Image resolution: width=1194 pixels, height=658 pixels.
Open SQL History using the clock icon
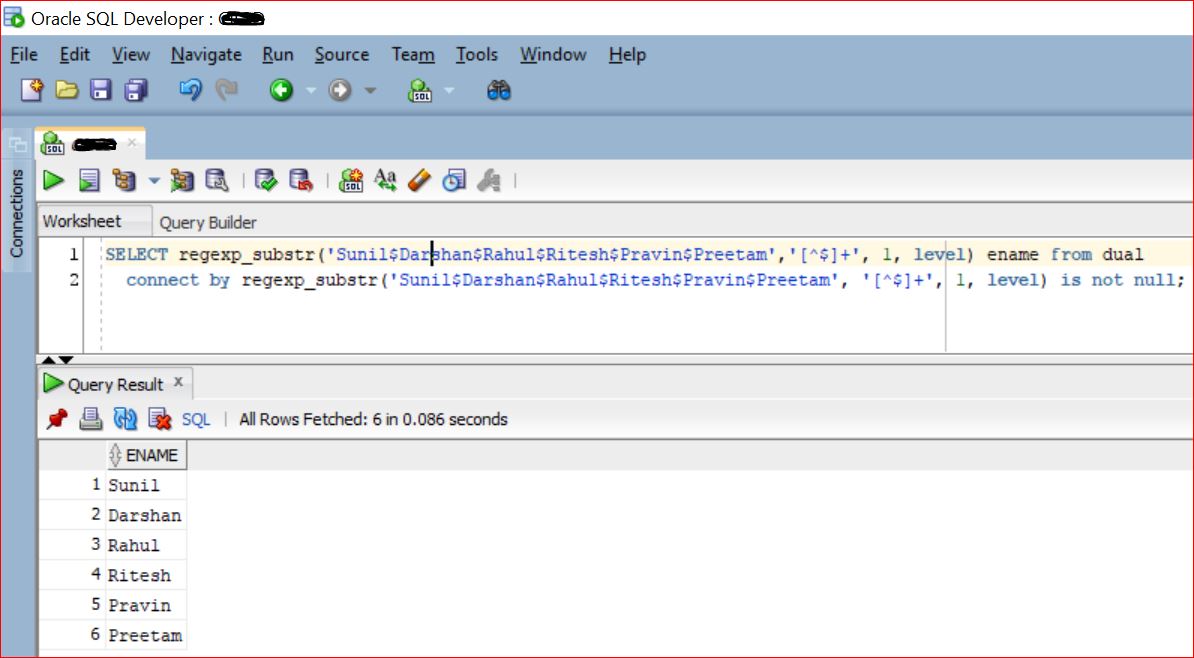453,180
